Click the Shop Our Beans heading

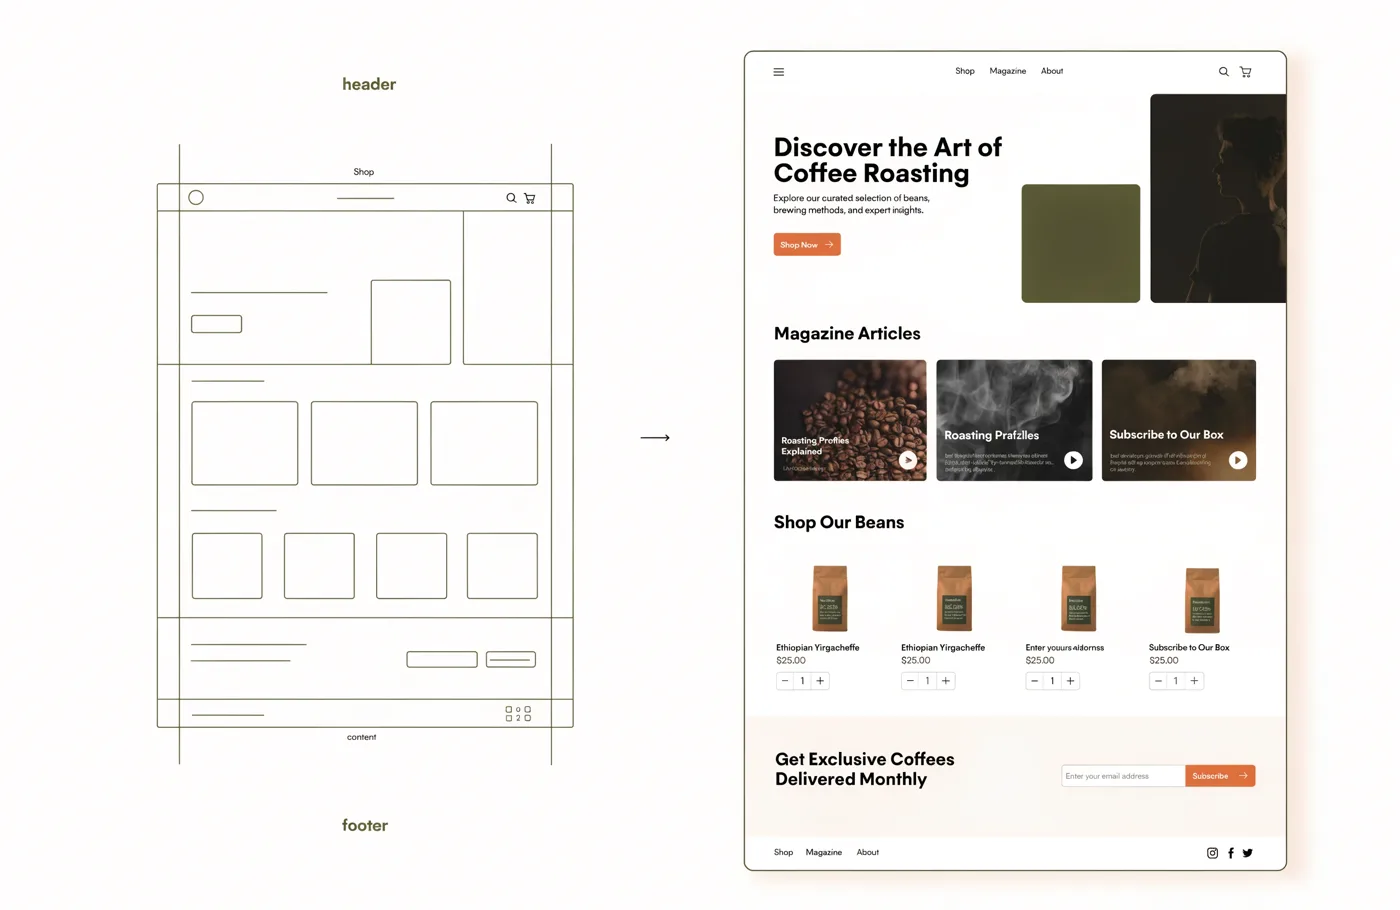[839, 522]
